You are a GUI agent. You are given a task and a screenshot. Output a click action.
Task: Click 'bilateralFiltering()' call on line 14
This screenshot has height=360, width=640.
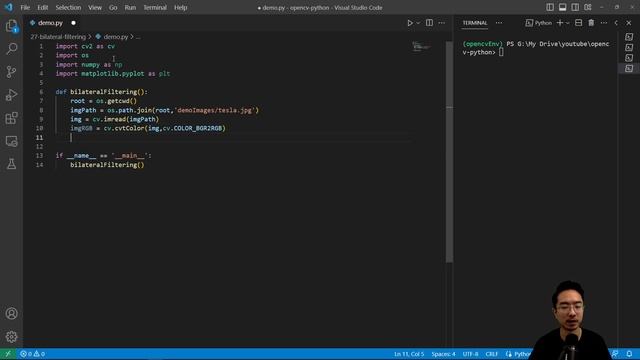click(x=107, y=165)
